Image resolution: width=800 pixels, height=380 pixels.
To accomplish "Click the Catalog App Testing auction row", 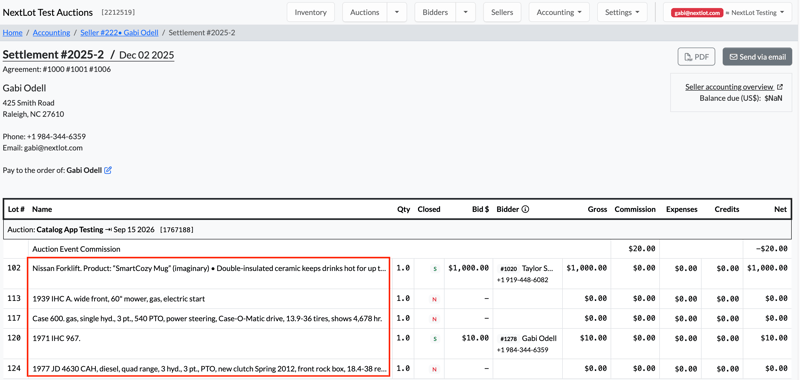I will (x=397, y=230).
